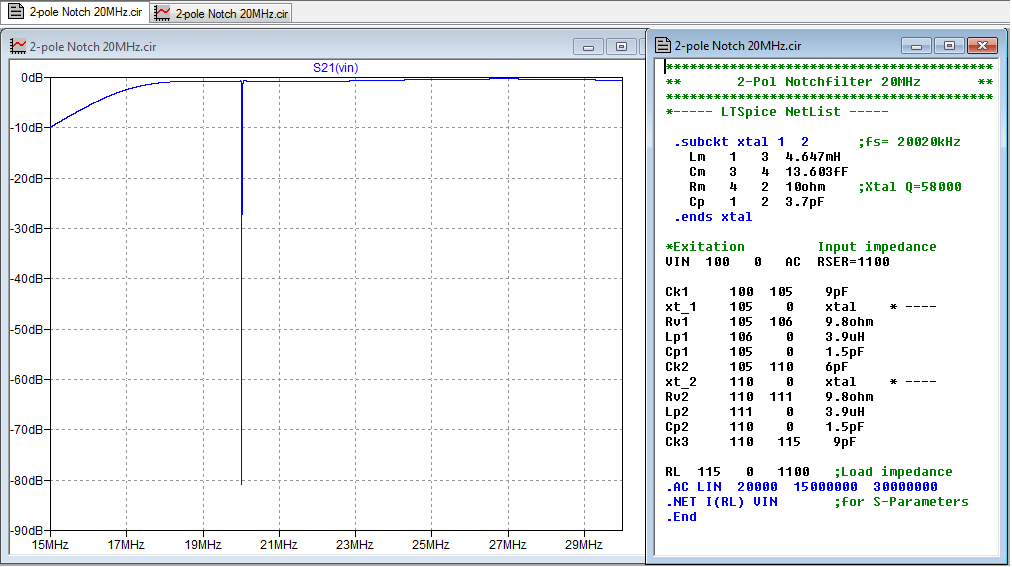Click the waveform icon in second tab
The image size is (1012, 567).
pyautogui.click(x=162, y=14)
